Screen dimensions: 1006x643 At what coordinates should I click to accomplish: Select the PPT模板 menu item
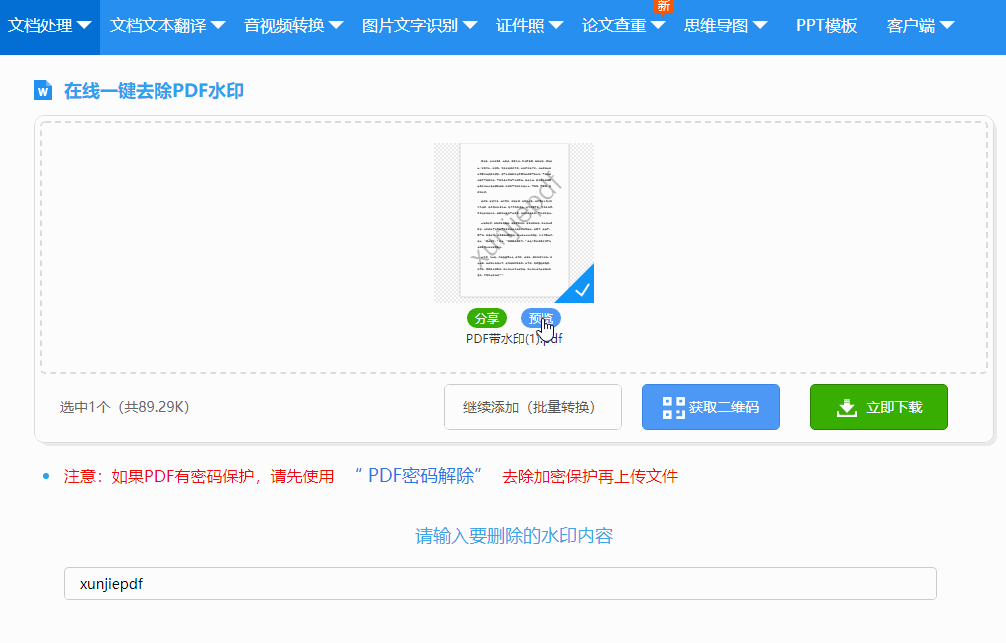[827, 25]
